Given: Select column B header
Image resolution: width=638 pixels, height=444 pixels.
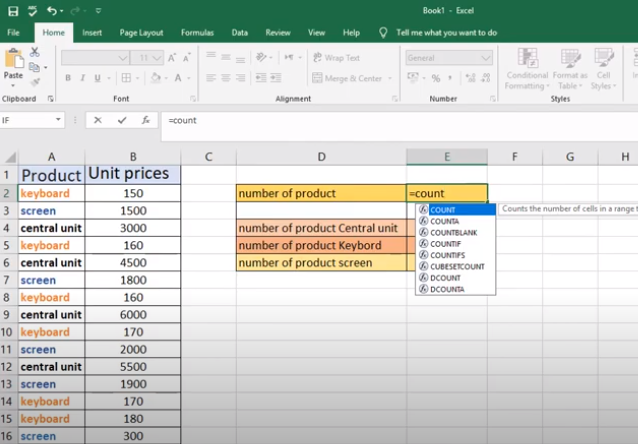Looking at the screenshot, I should 133,156.
